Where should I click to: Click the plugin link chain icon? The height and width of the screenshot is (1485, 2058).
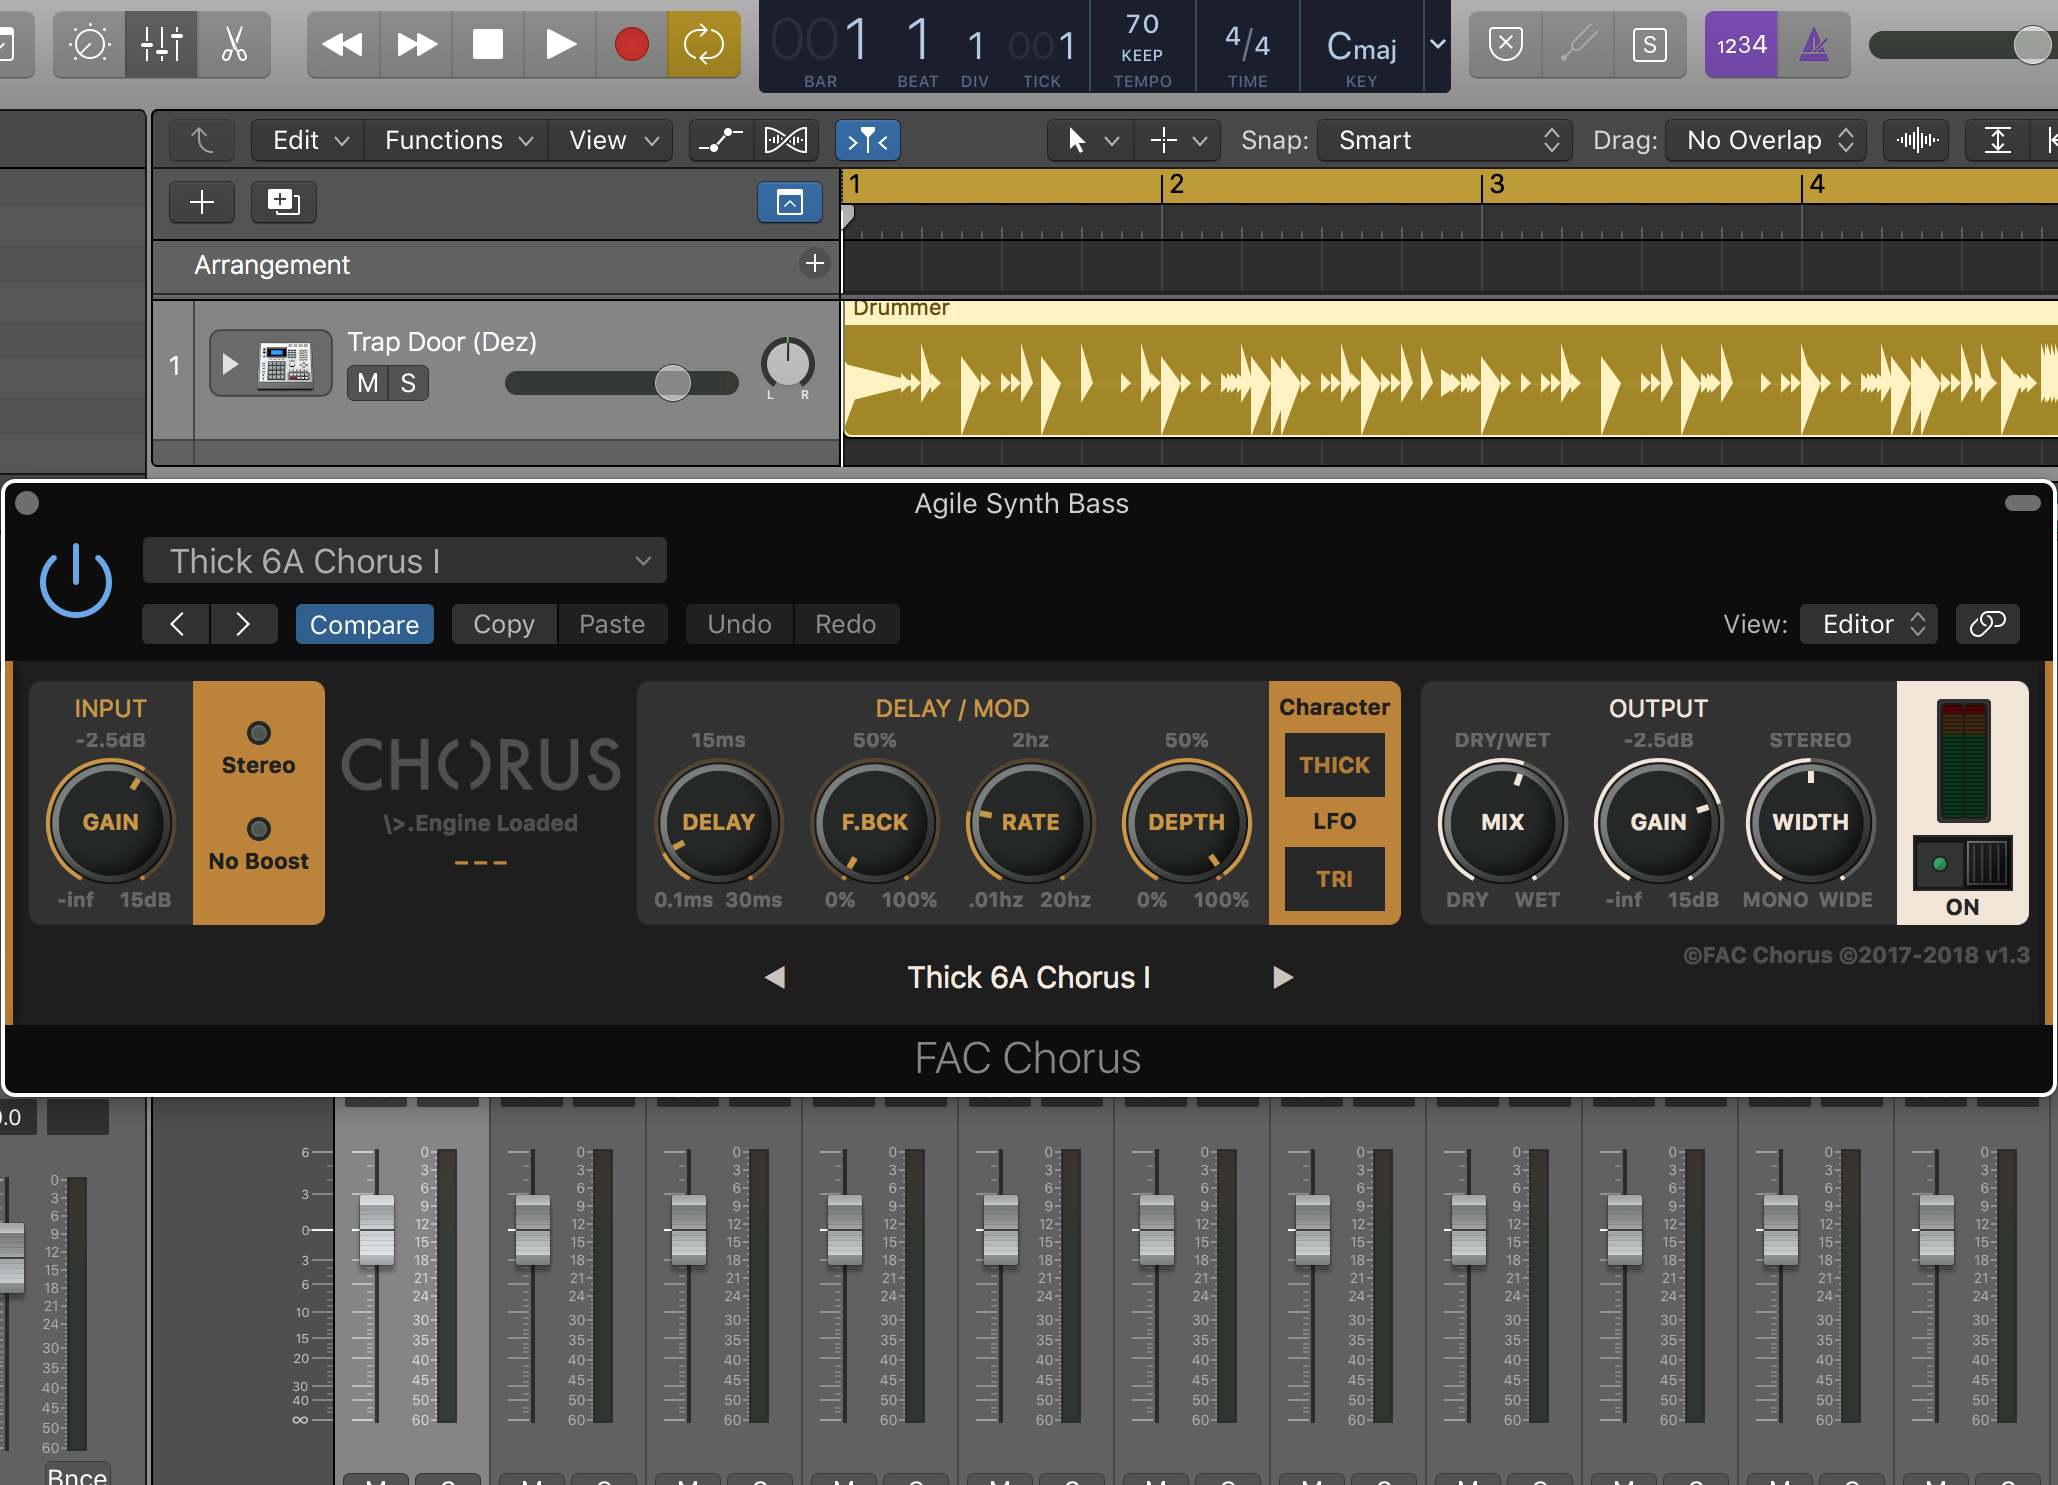pyautogui.click(x=1987, y=624)
